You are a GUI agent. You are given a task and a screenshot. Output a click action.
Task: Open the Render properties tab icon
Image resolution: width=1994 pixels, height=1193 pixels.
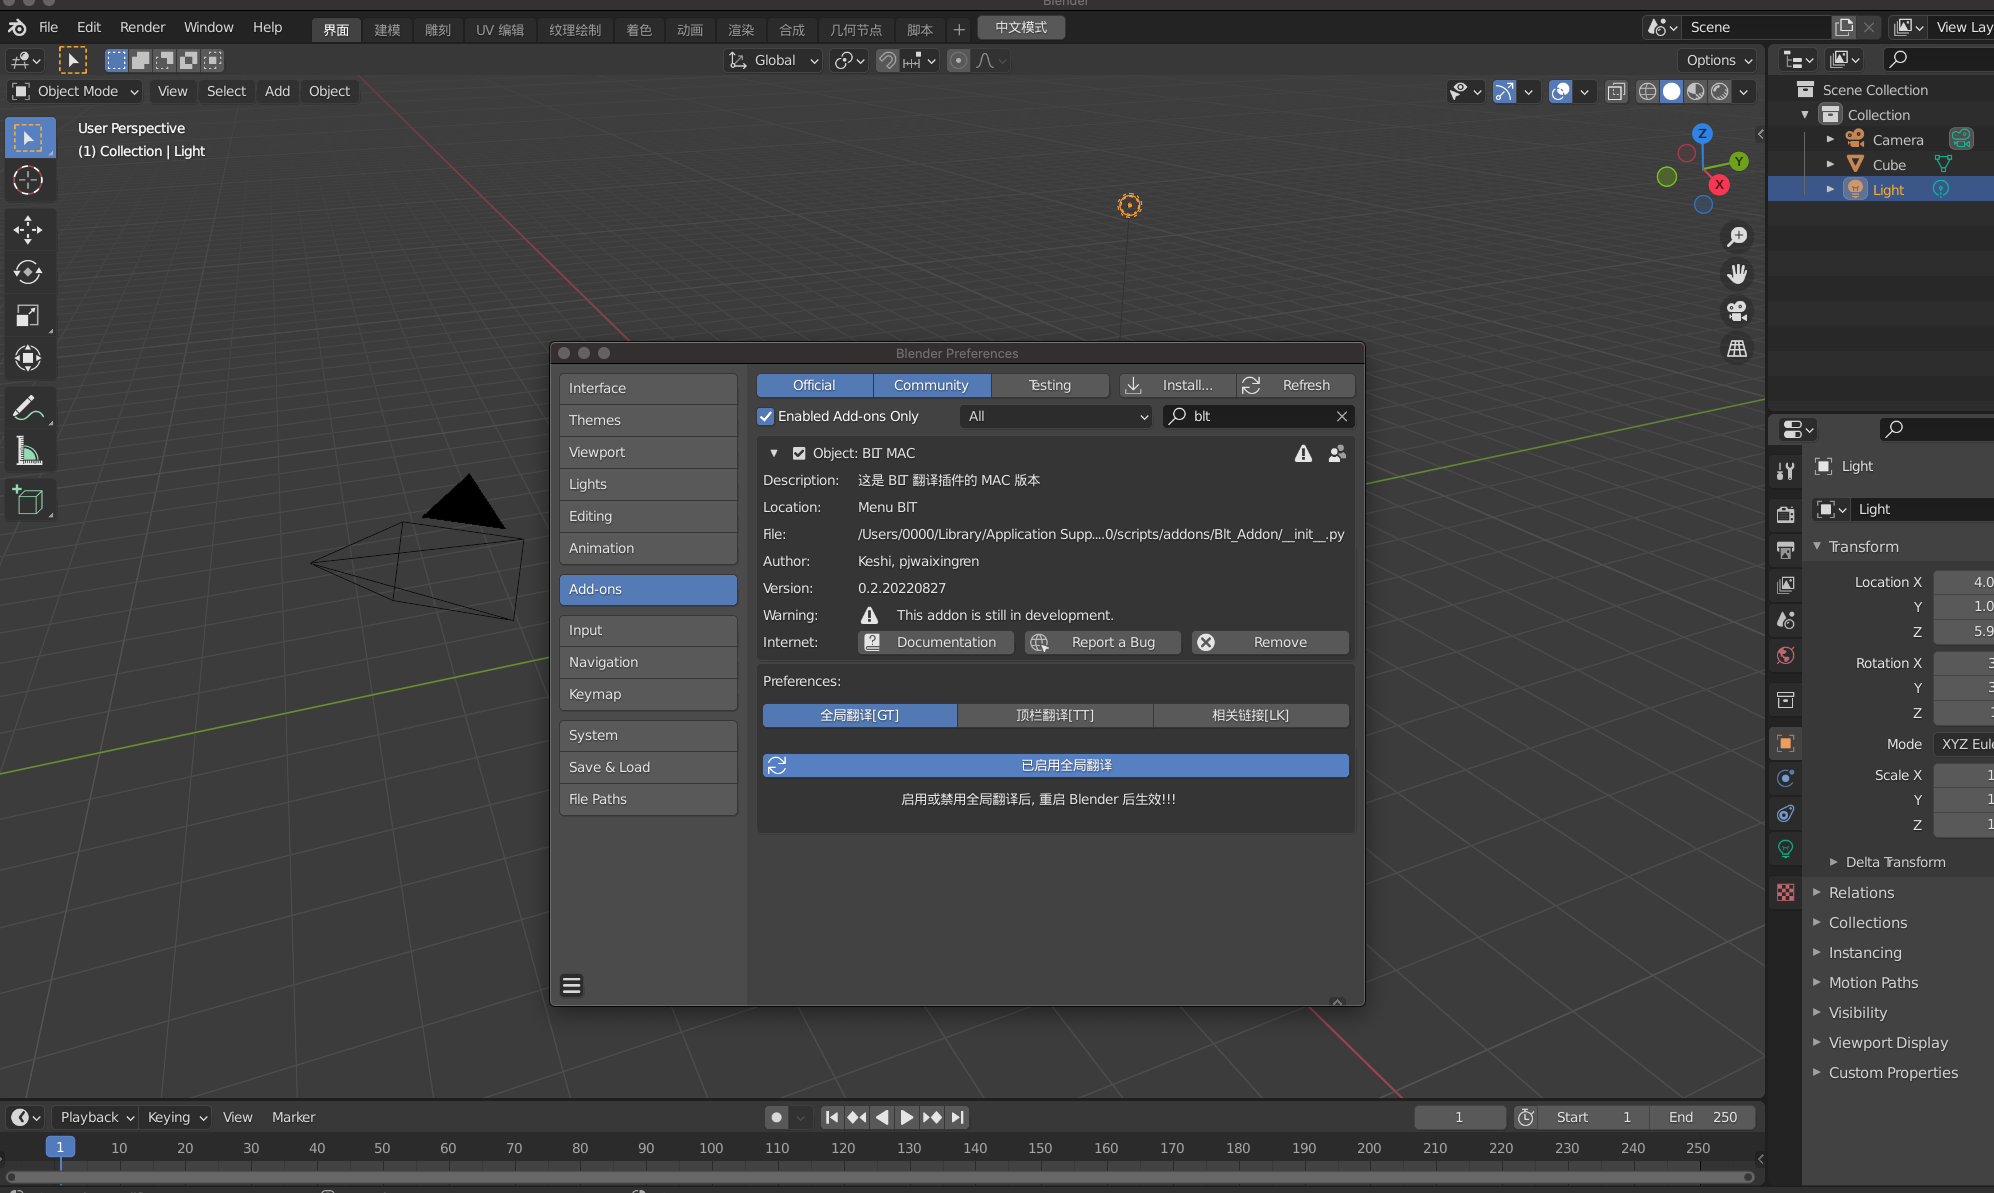[x=1785, y=514]
